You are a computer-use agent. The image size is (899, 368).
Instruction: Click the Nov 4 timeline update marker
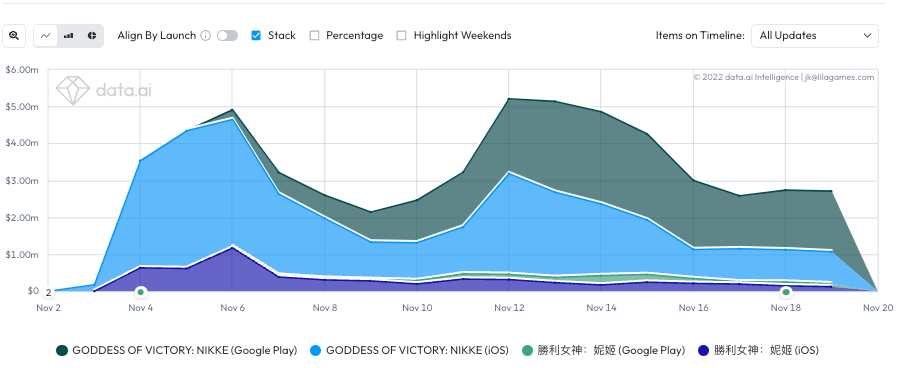[x=140, y=292]
